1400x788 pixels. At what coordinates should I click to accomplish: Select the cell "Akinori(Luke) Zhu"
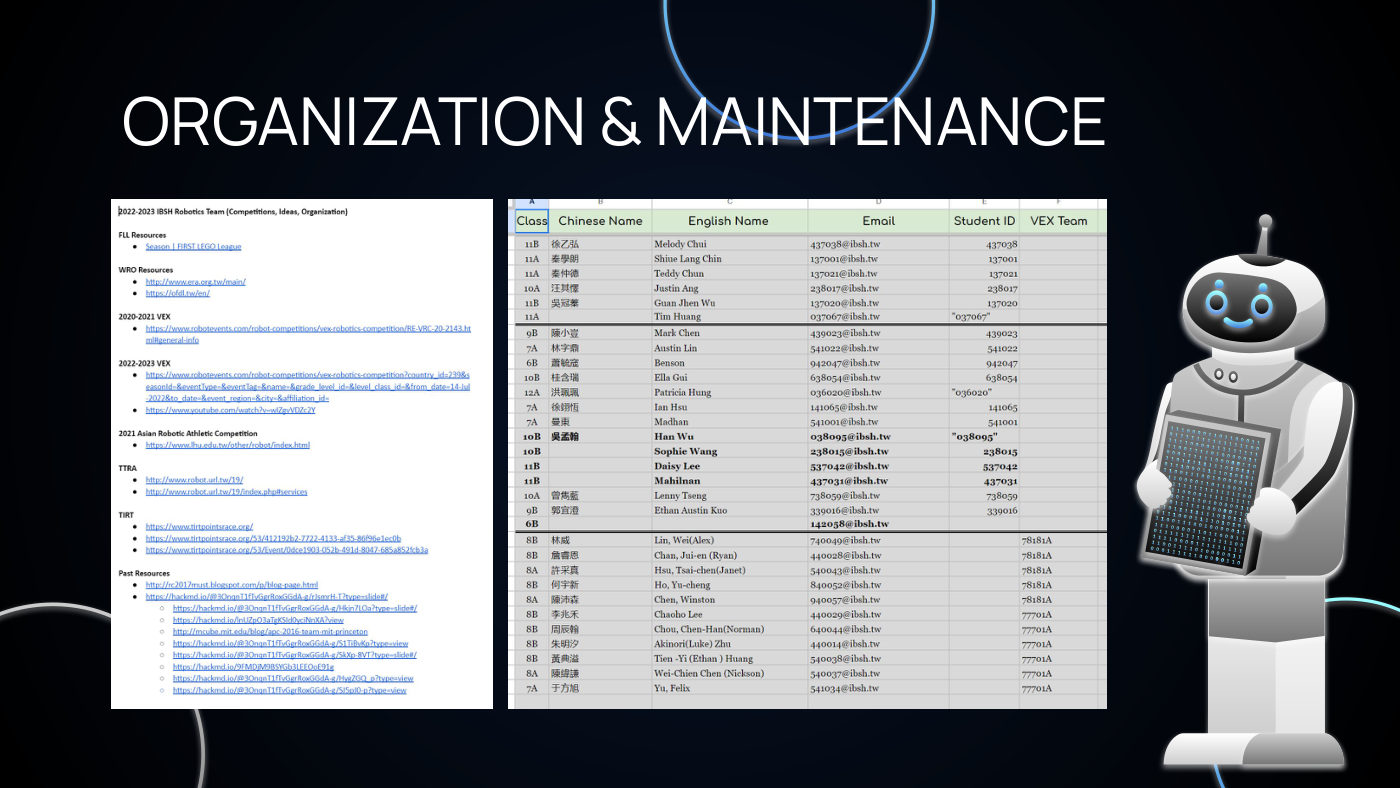(729, 645)
